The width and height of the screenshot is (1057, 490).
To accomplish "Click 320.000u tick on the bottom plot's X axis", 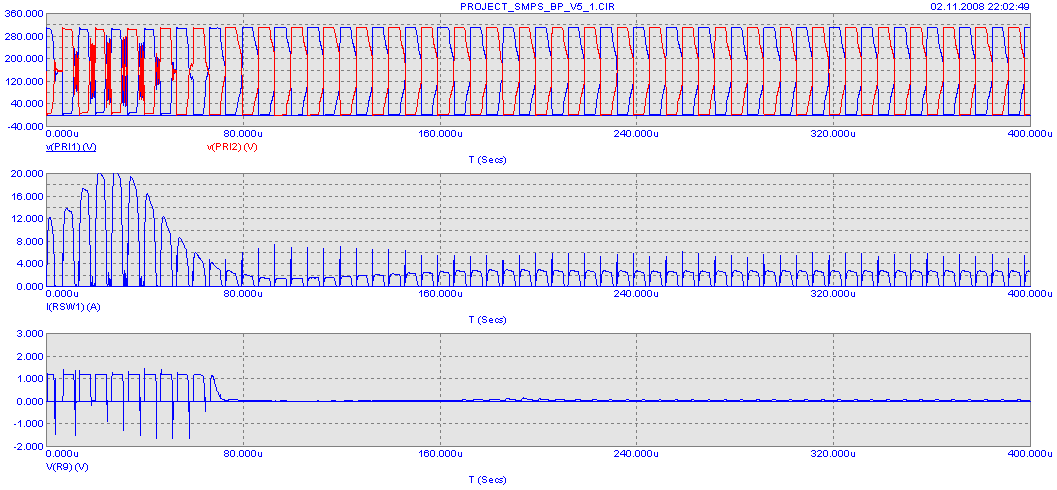I will point(831,454).
